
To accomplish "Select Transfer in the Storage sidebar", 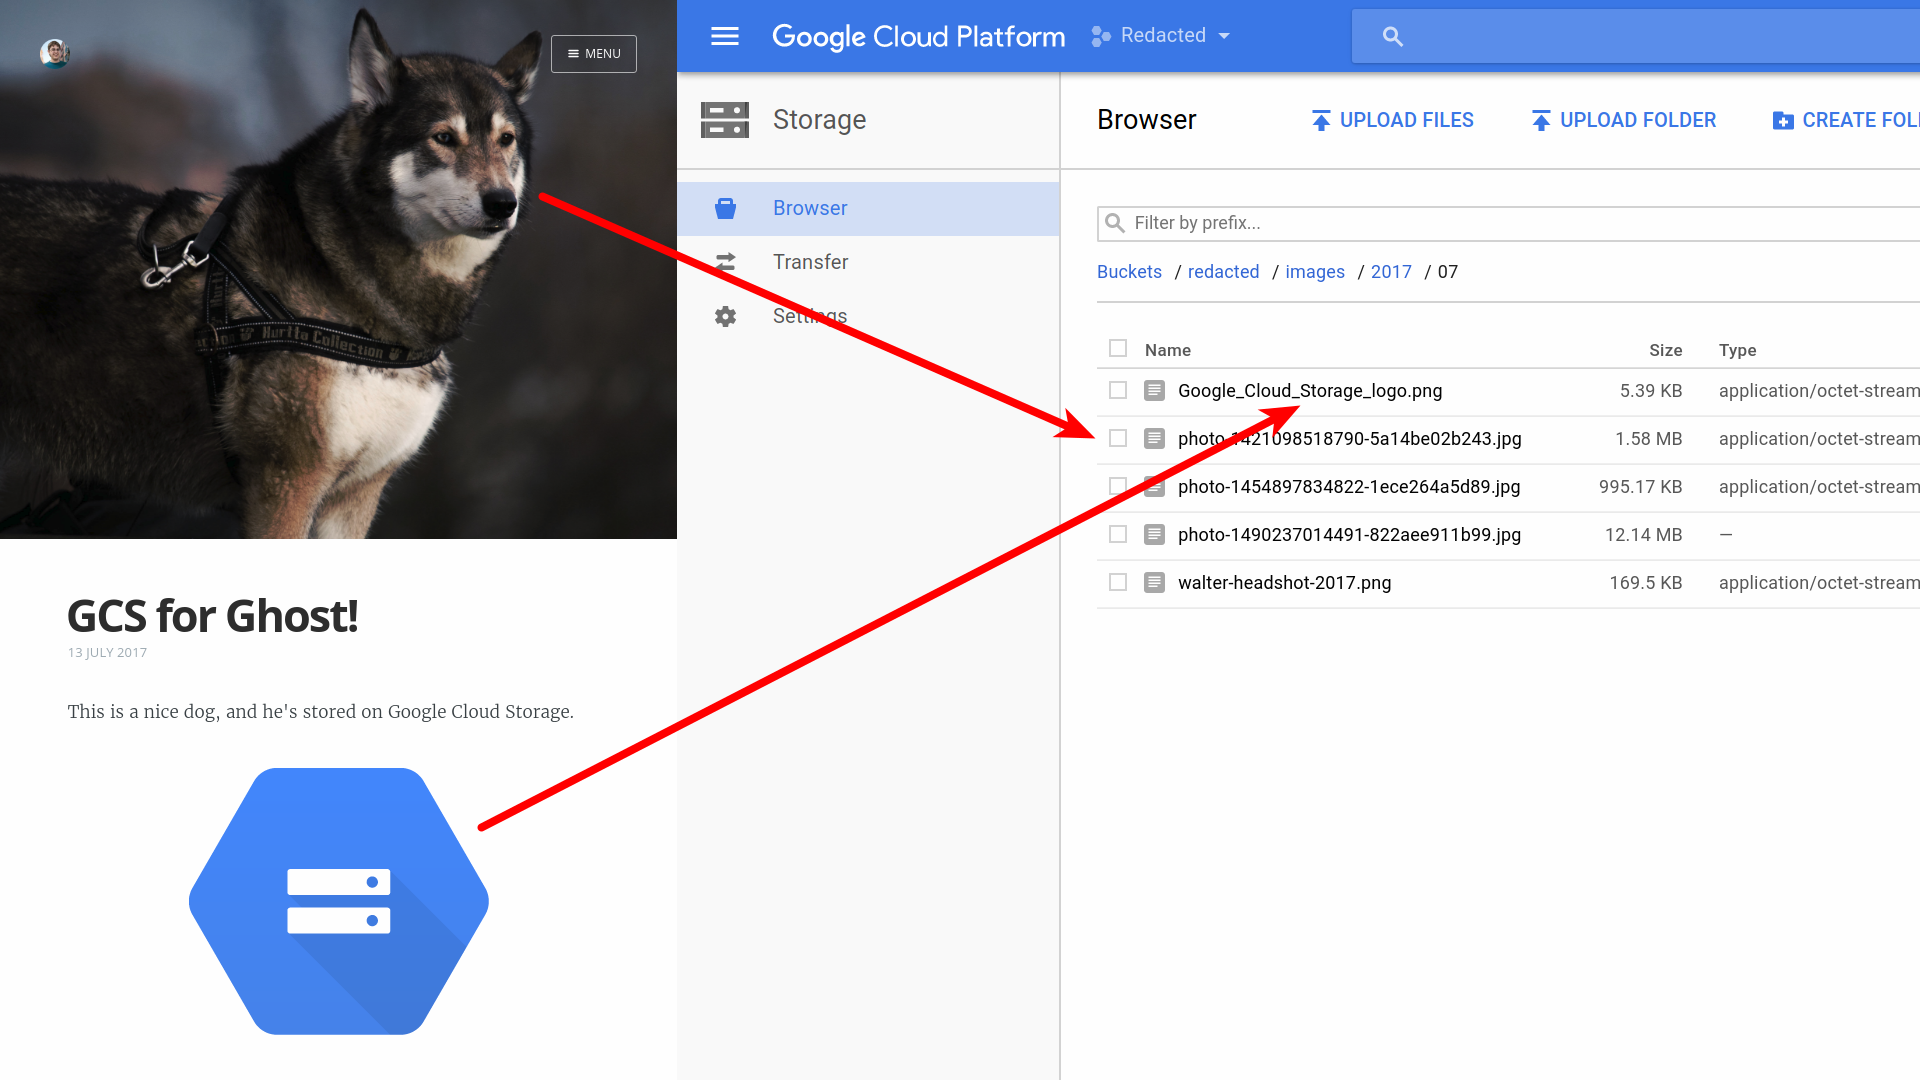I will [810, 262].
